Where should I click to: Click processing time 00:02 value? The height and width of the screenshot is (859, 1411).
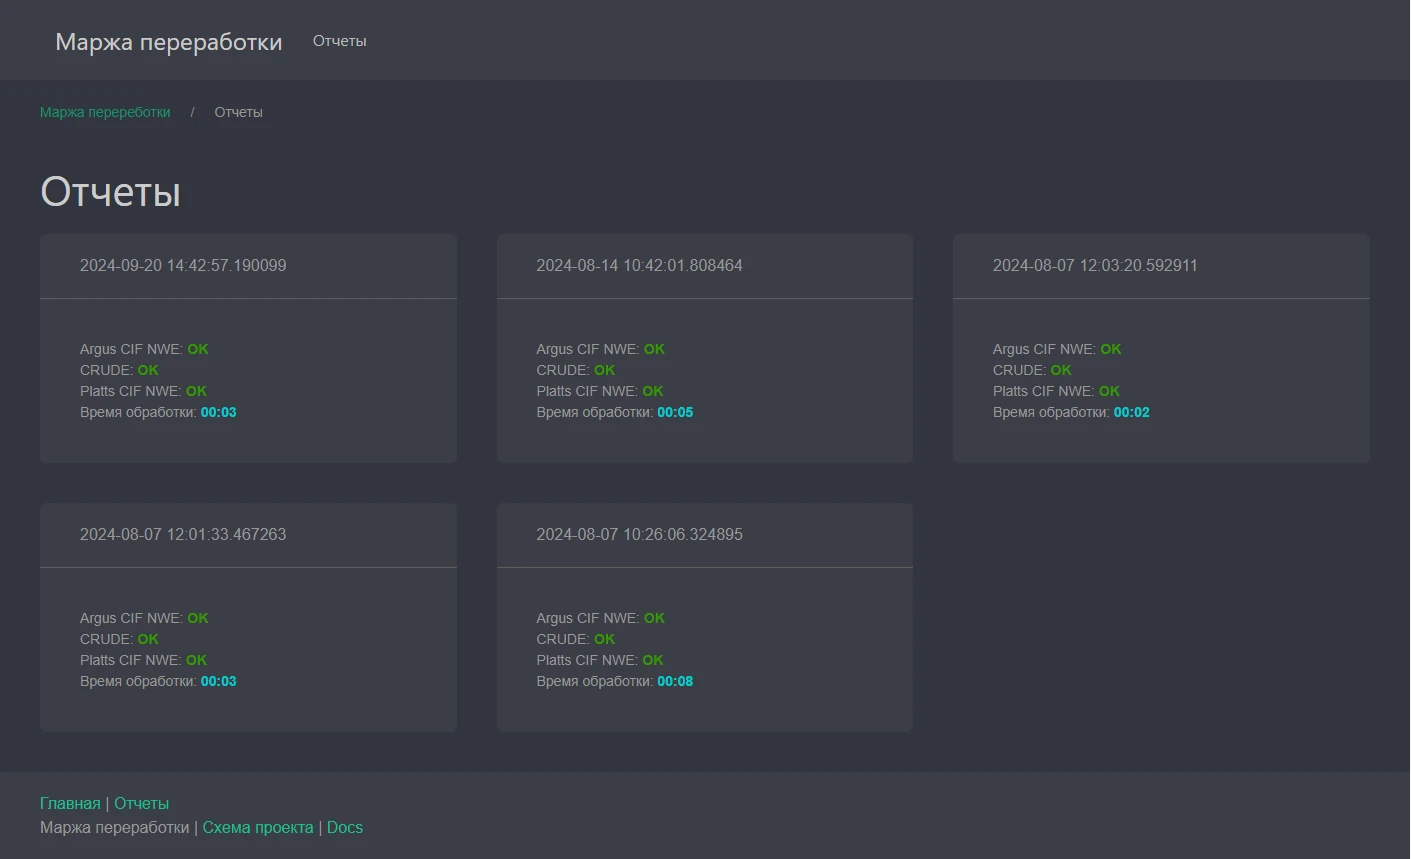tap(1131, 413)
